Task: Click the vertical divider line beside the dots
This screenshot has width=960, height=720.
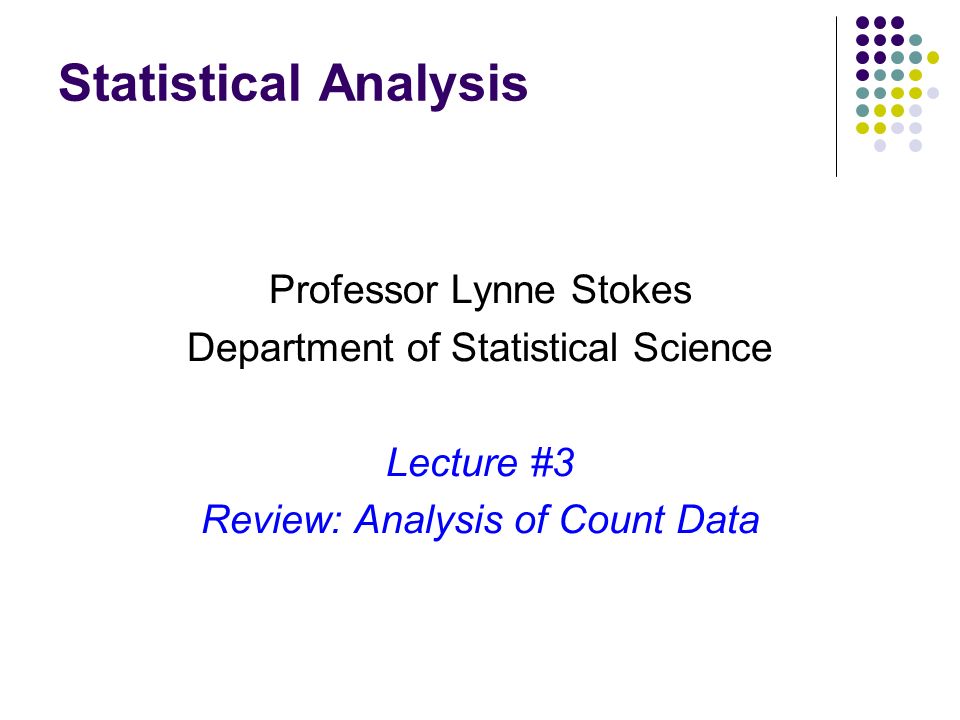Action: coord(836,97)
